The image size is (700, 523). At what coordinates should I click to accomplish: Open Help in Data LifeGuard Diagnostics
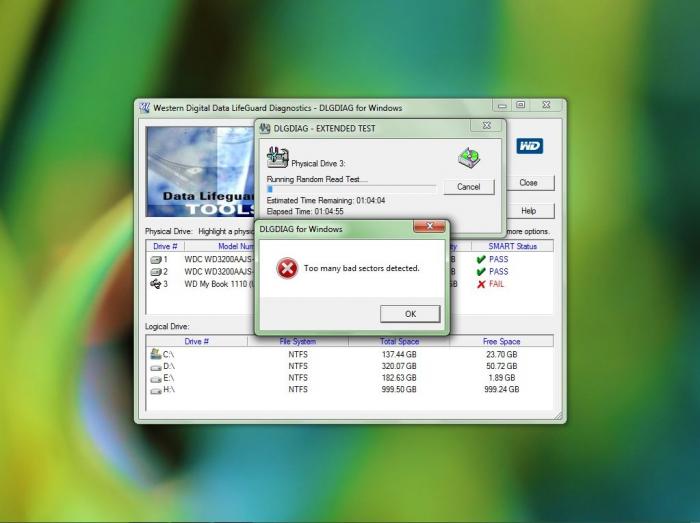click(528, 211)
